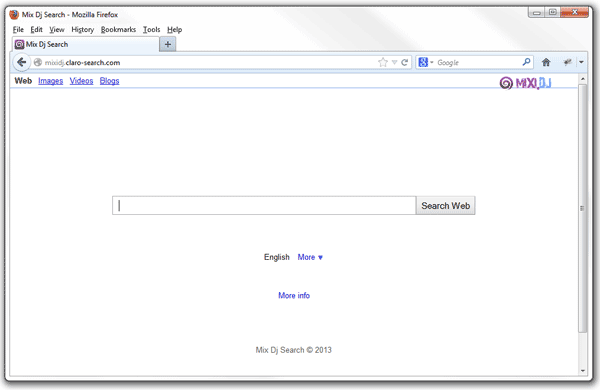Viewport: 600px width, 390px height.
Task: Reload the page with the refresh icon
Action: (404, 62)
